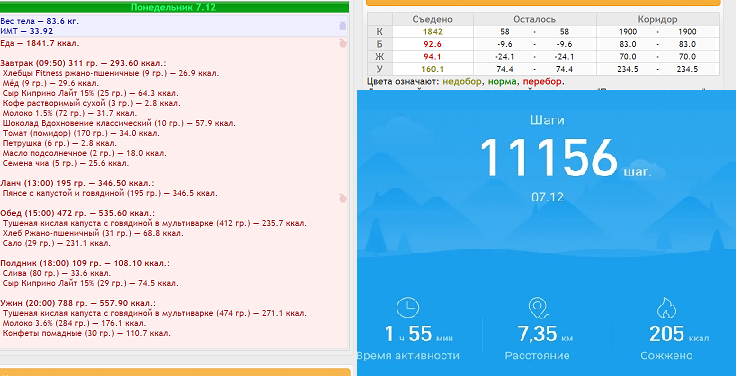Viewport: 736px width, 376px height.
Task: Click Хлеб Ржано-пшеничный entry
Action: (x=93, y=233)
